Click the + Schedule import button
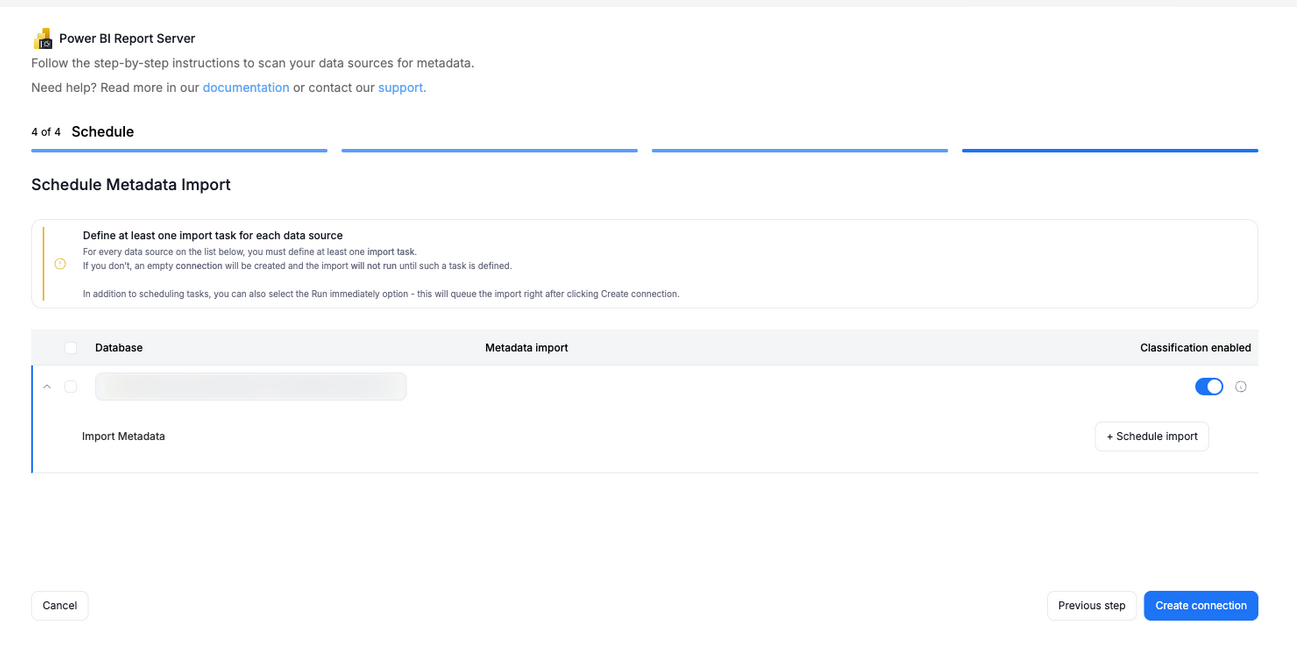This screenshot has height=656, width=1297. click(x=1152, y=437)
